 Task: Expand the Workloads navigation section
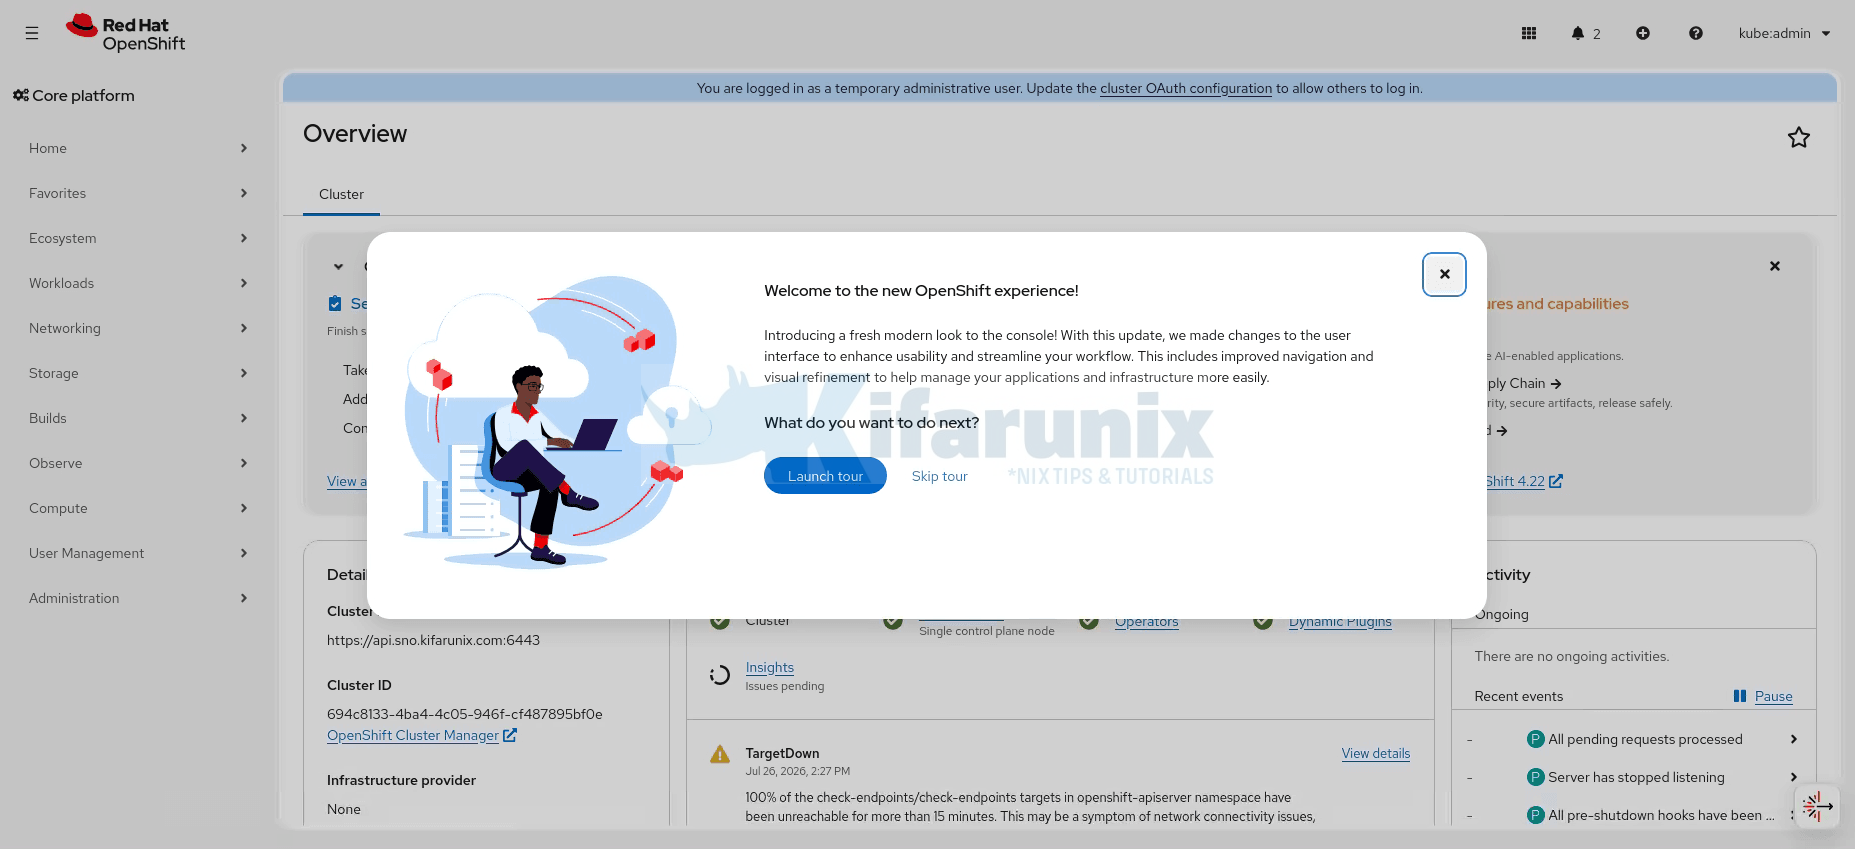[x=138, y=283]
